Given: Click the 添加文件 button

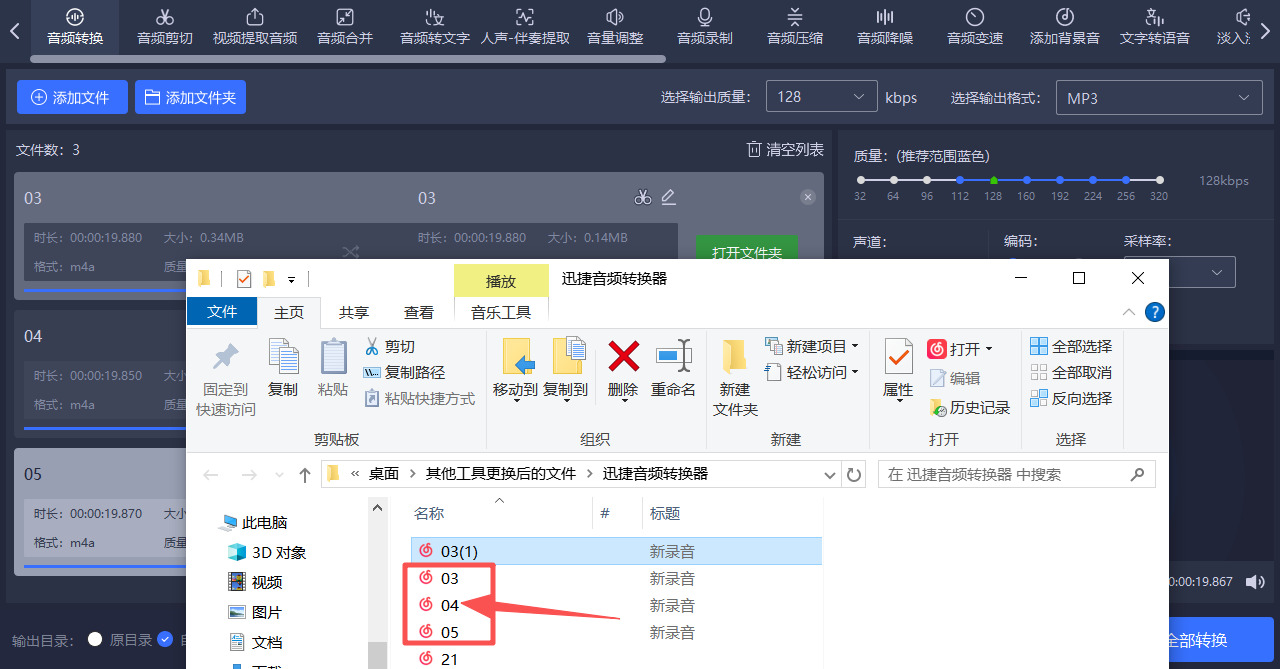Looking at the screenshot, I should 72,97.
